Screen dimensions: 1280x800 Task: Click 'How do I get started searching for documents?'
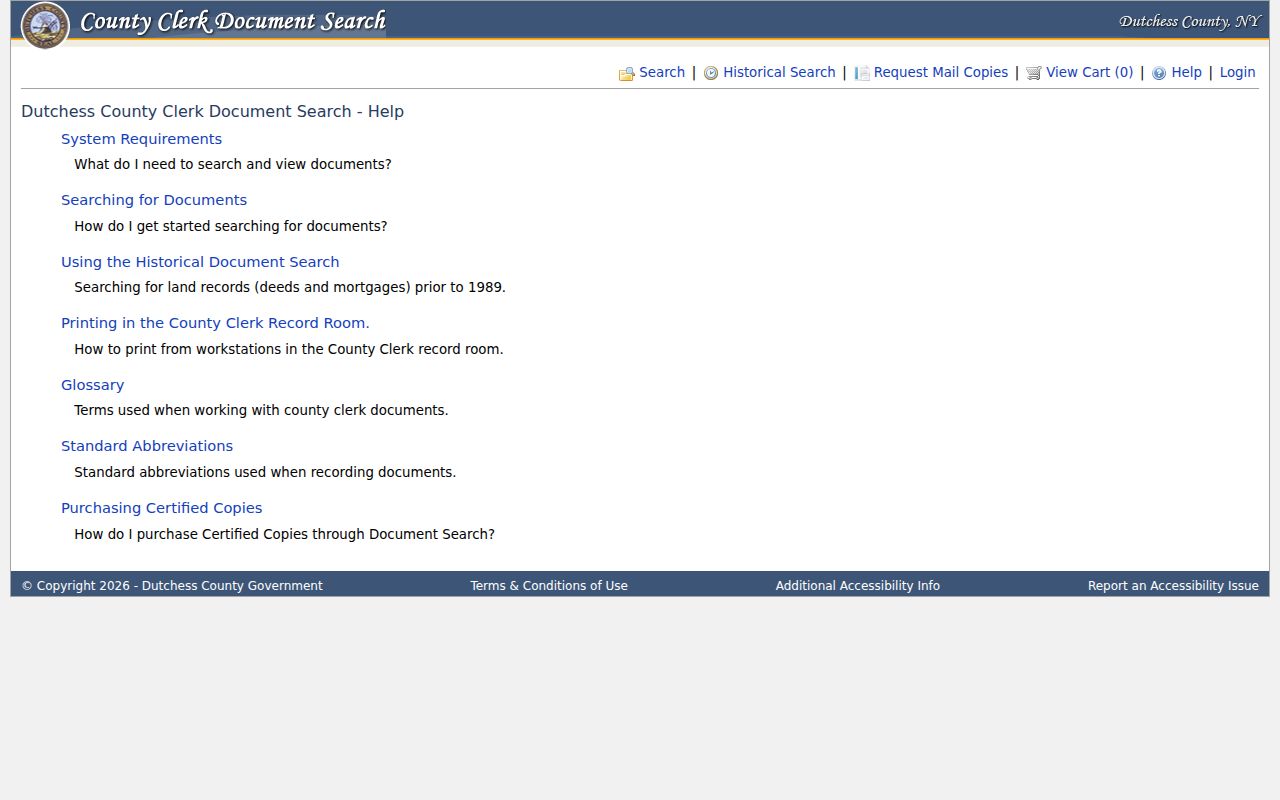coord(231,226)
